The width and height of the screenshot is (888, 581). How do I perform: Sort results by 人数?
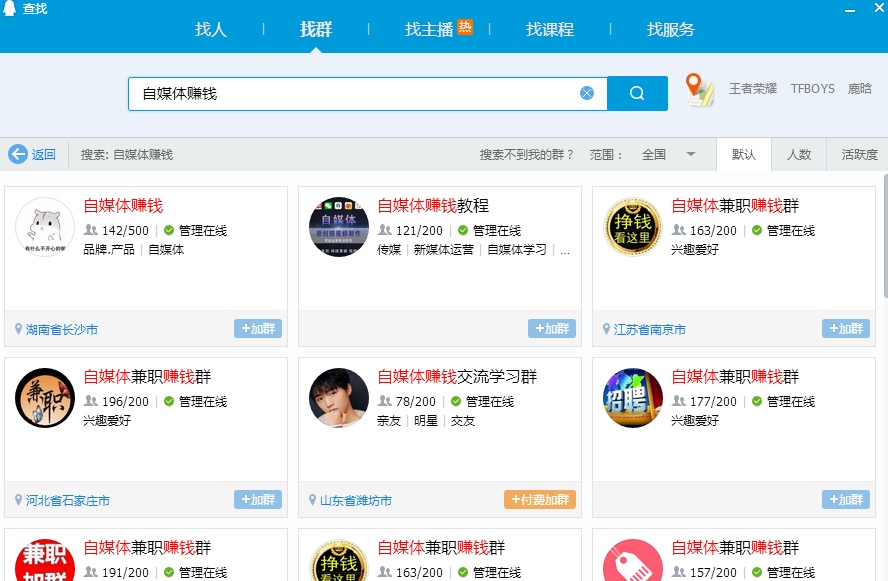[799, 155]
